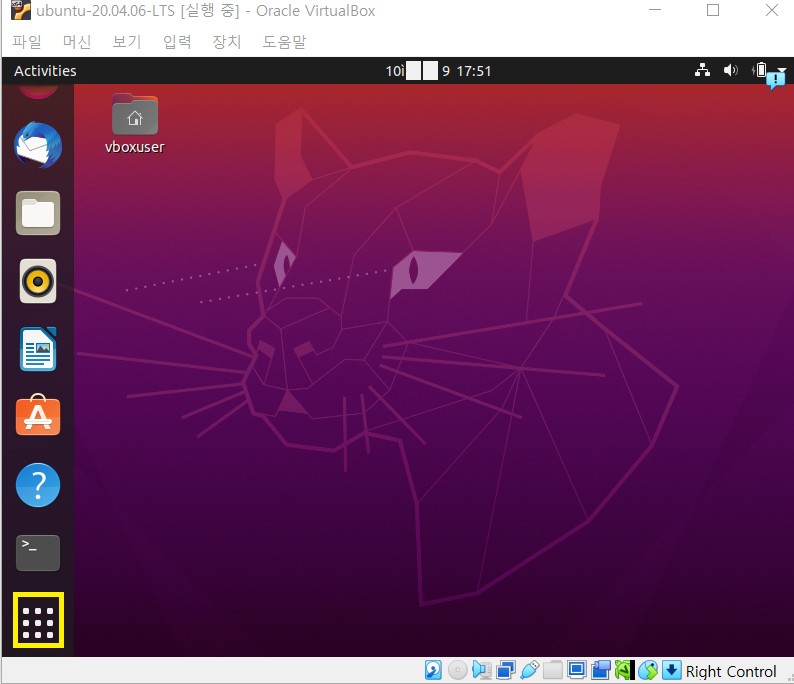The width and height of the screenshot is (794, 684).
Task: Open the 도움말 menu
Action: tap(284, 42)
